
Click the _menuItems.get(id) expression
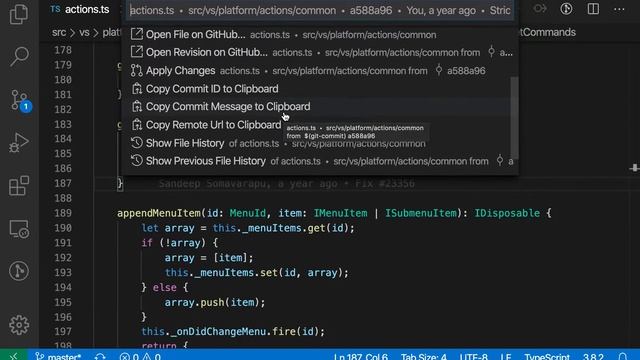296,228
